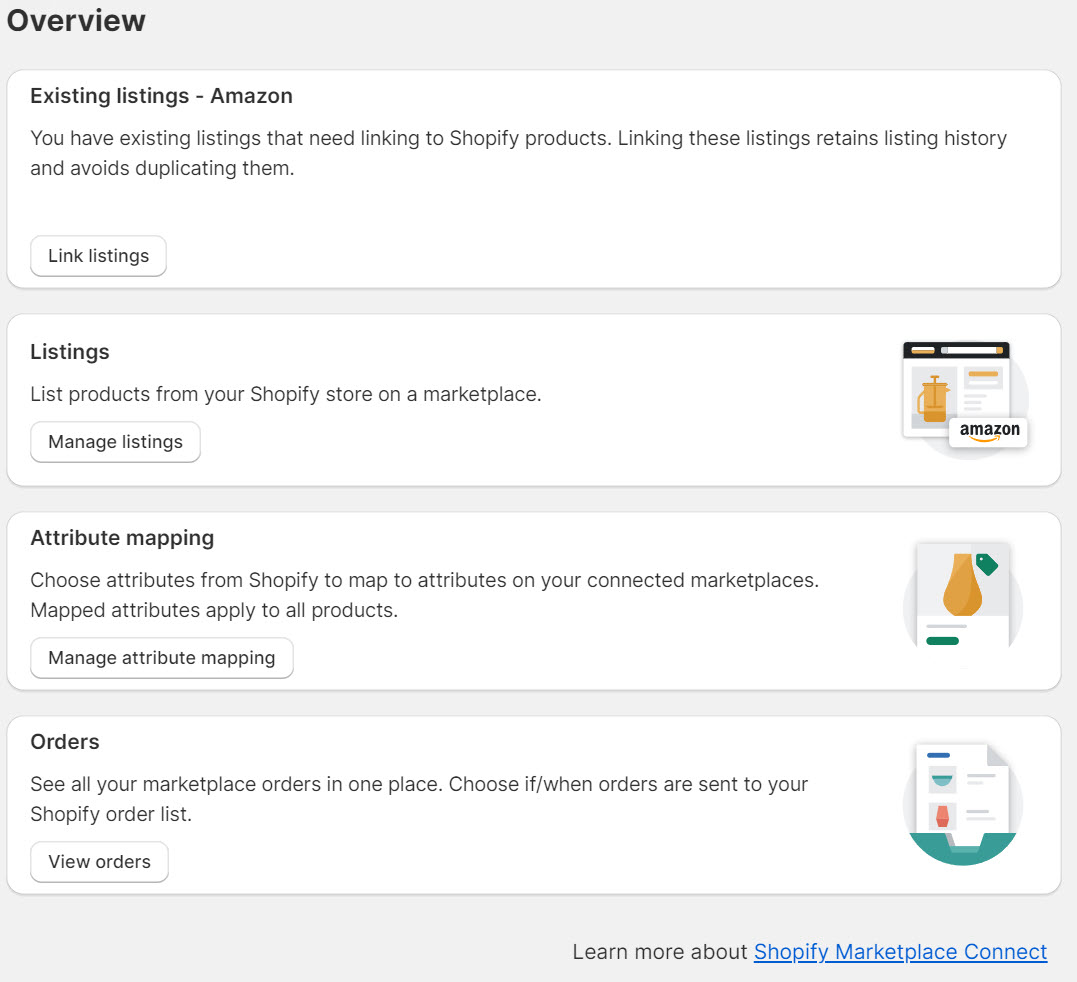
Task: Open Manage listings
Action: coord(115,442)
